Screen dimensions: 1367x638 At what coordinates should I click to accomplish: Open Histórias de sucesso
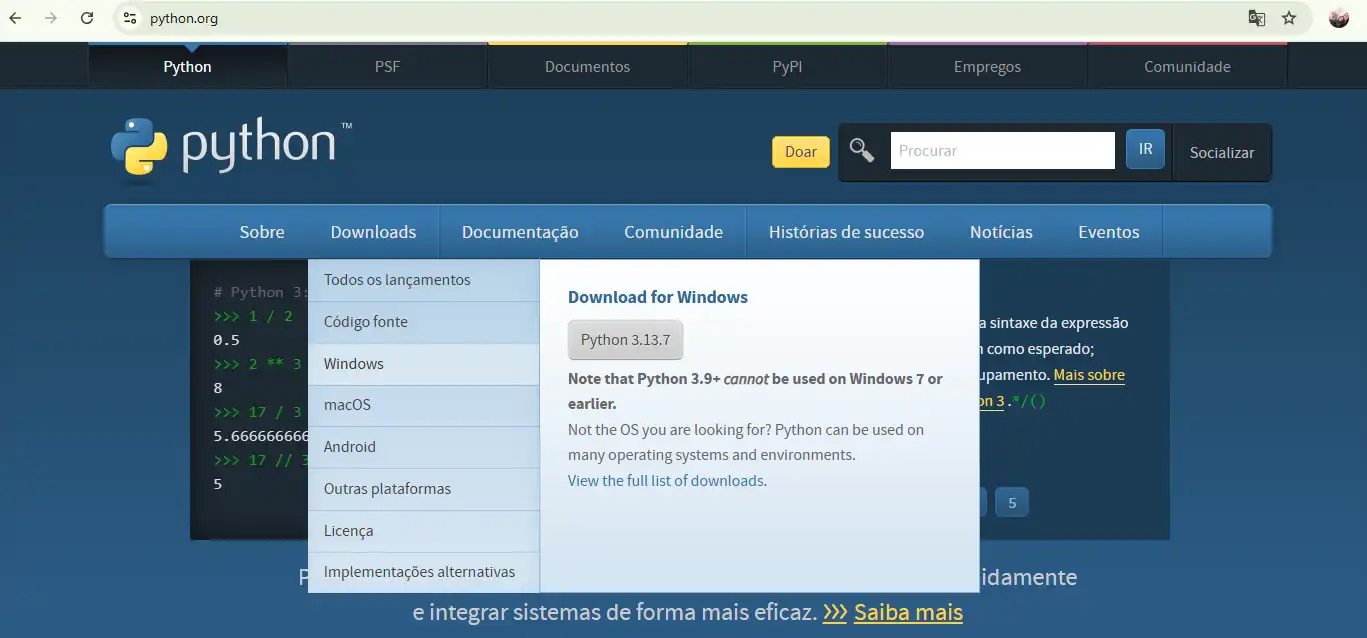(846, 232)
